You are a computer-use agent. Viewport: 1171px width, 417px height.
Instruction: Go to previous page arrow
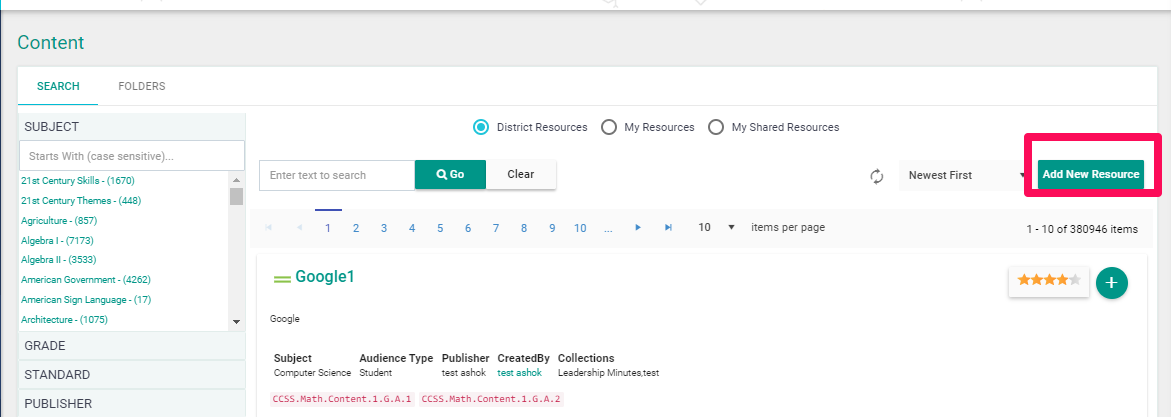click(299, 228)
